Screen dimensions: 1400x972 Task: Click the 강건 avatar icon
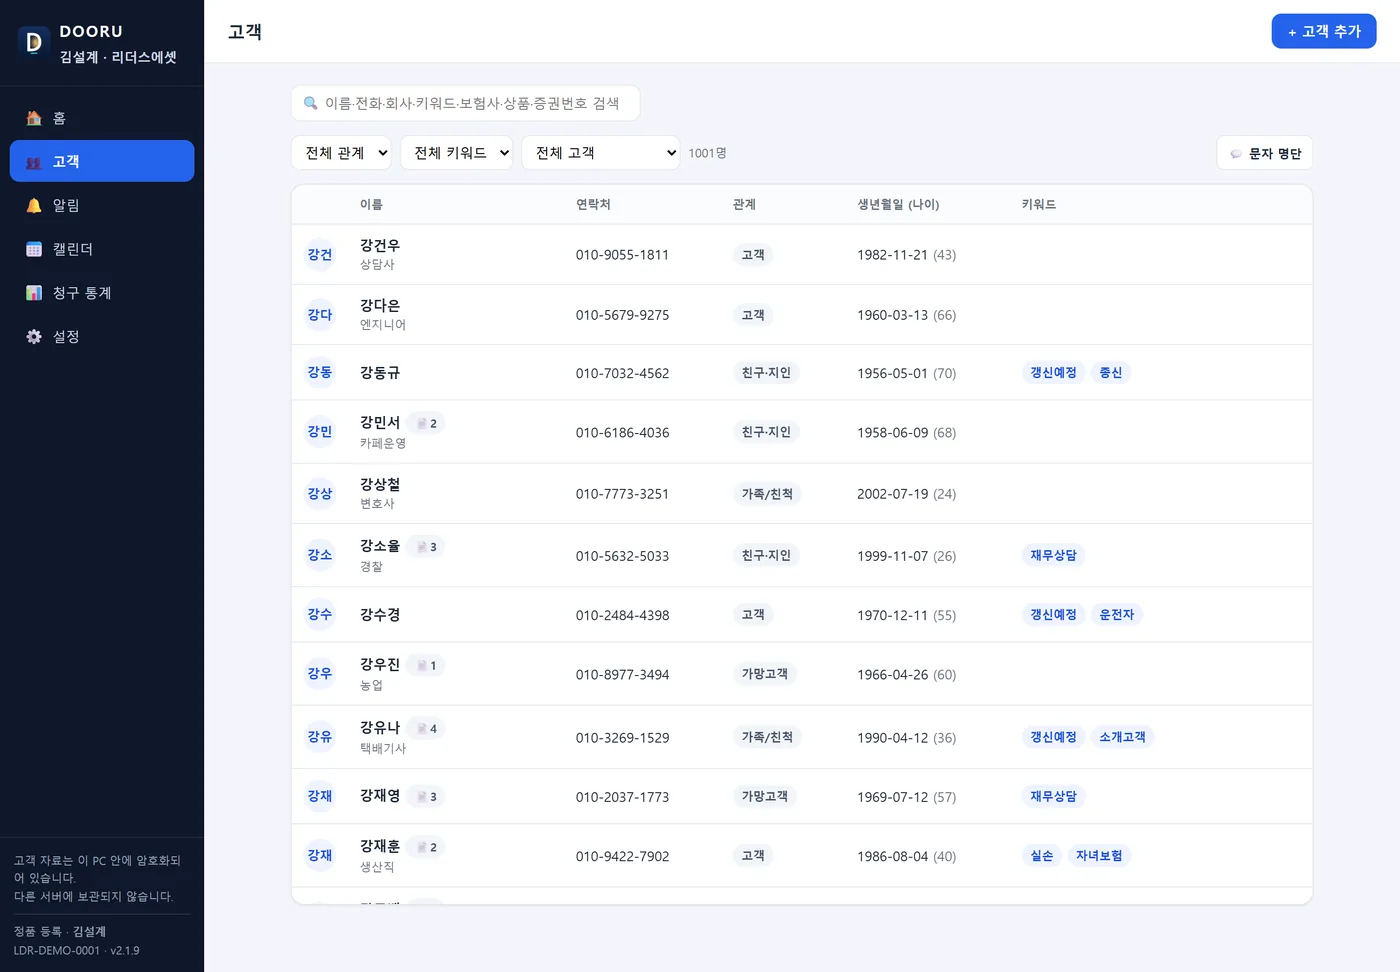(x=320, y=255)
